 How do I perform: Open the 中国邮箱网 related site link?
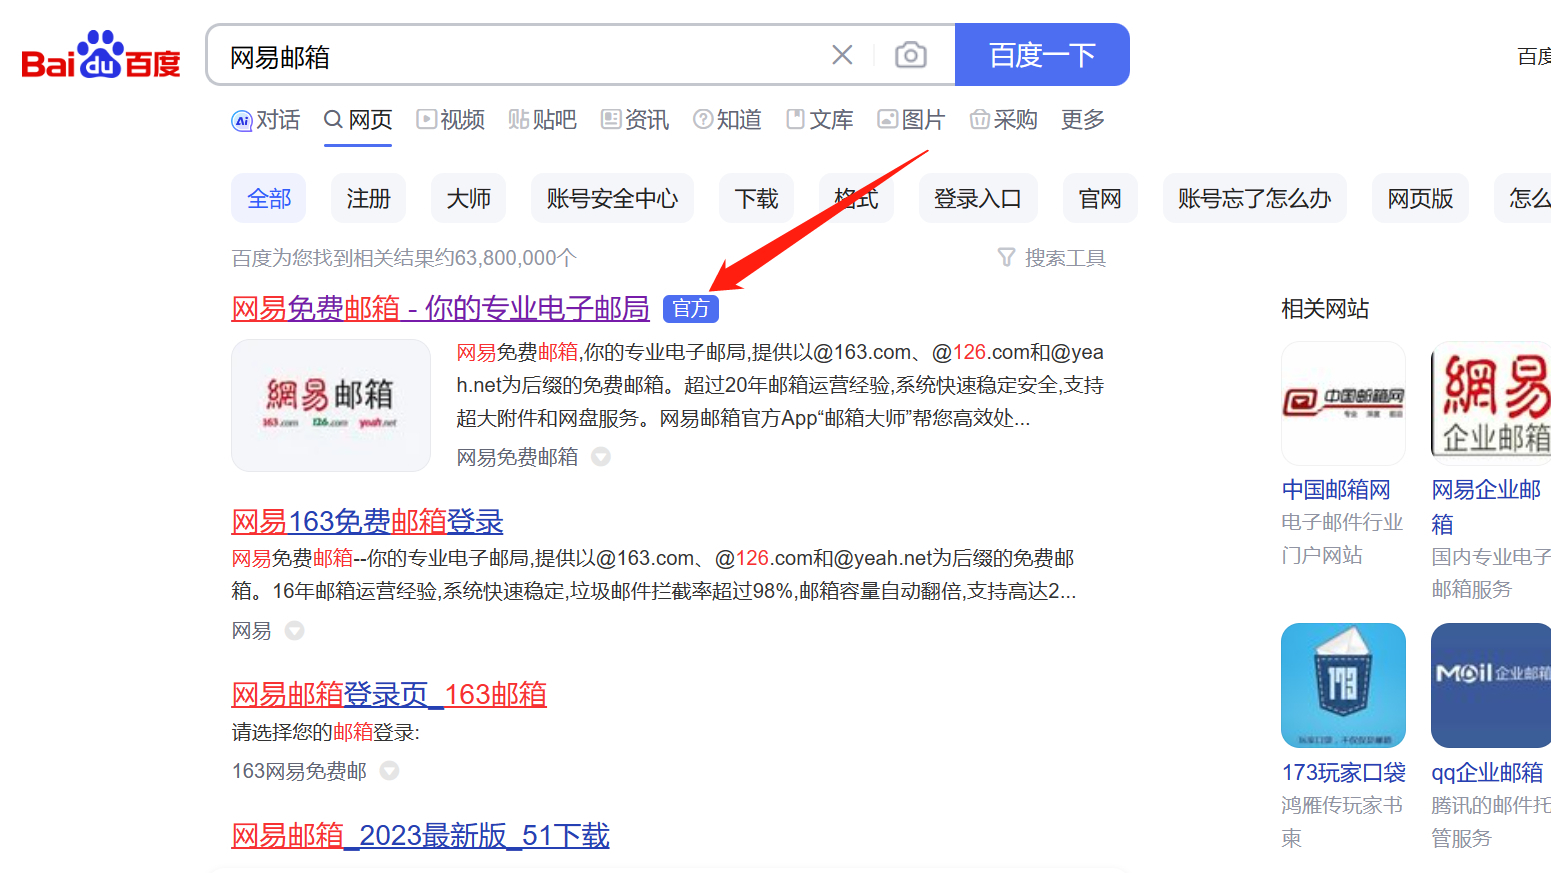(x=1336, y=490)
